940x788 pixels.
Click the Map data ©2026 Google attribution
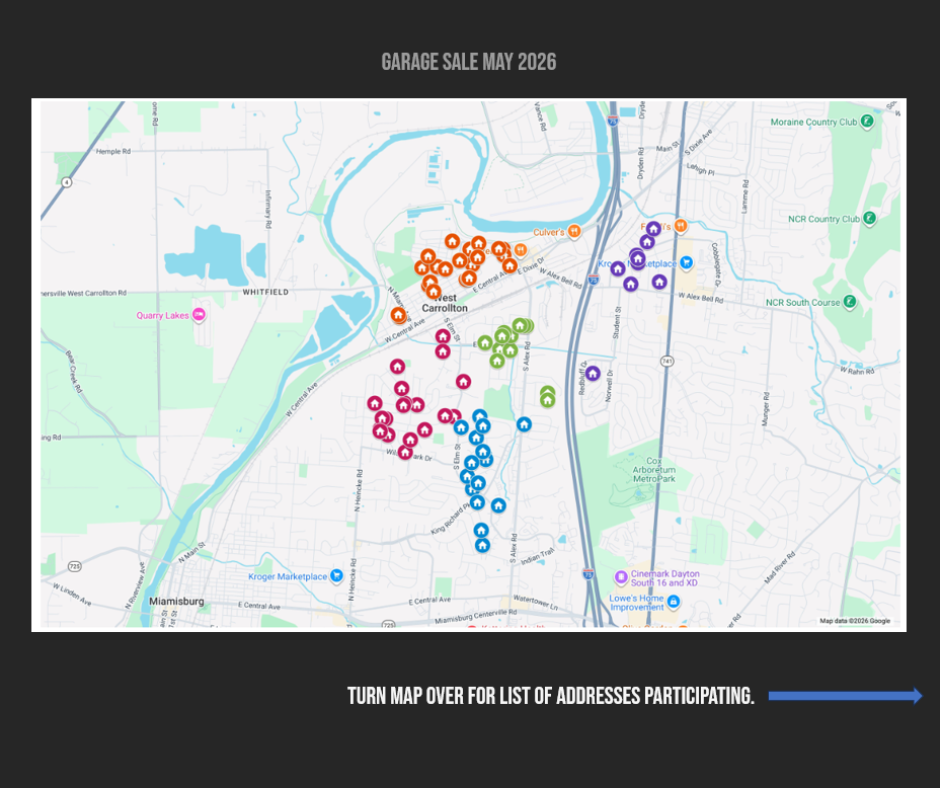coord(855,621)
